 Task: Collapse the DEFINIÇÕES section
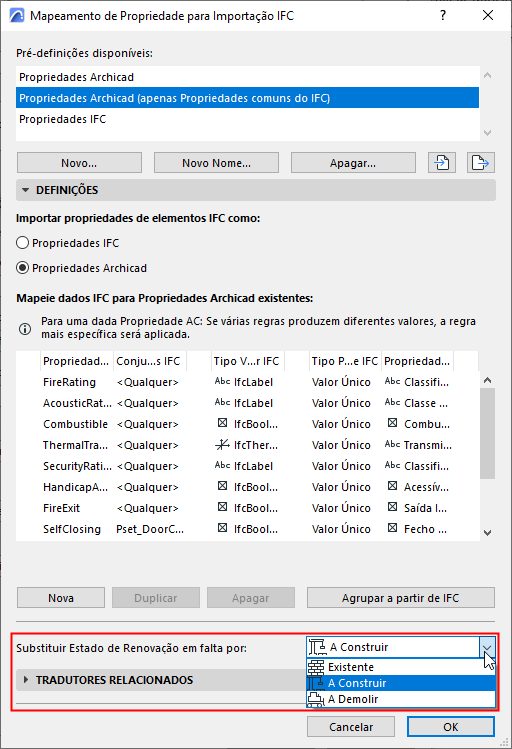tap(25, 190)
